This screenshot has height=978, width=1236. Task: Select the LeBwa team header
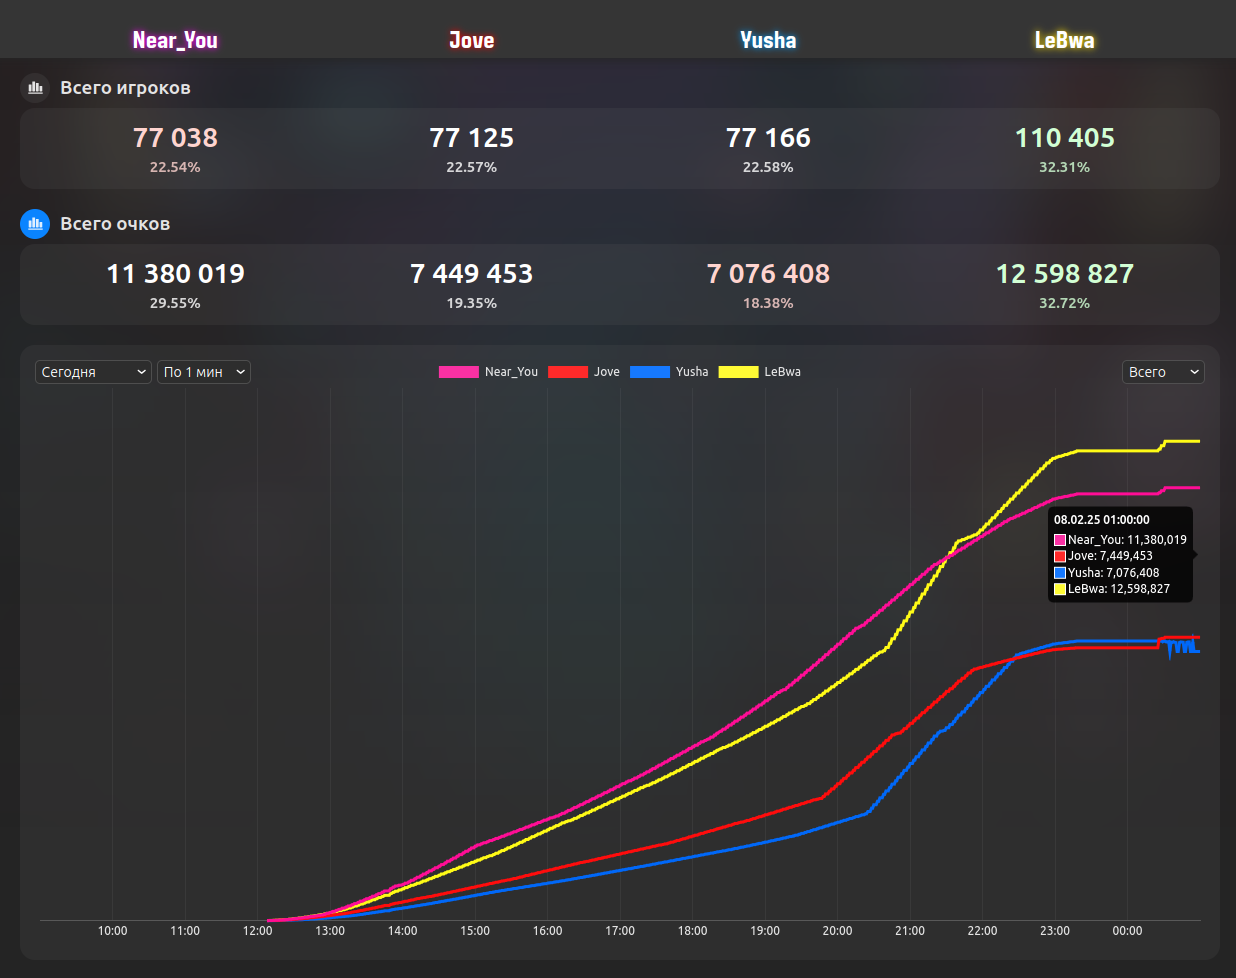click(x=1064, y=40)
